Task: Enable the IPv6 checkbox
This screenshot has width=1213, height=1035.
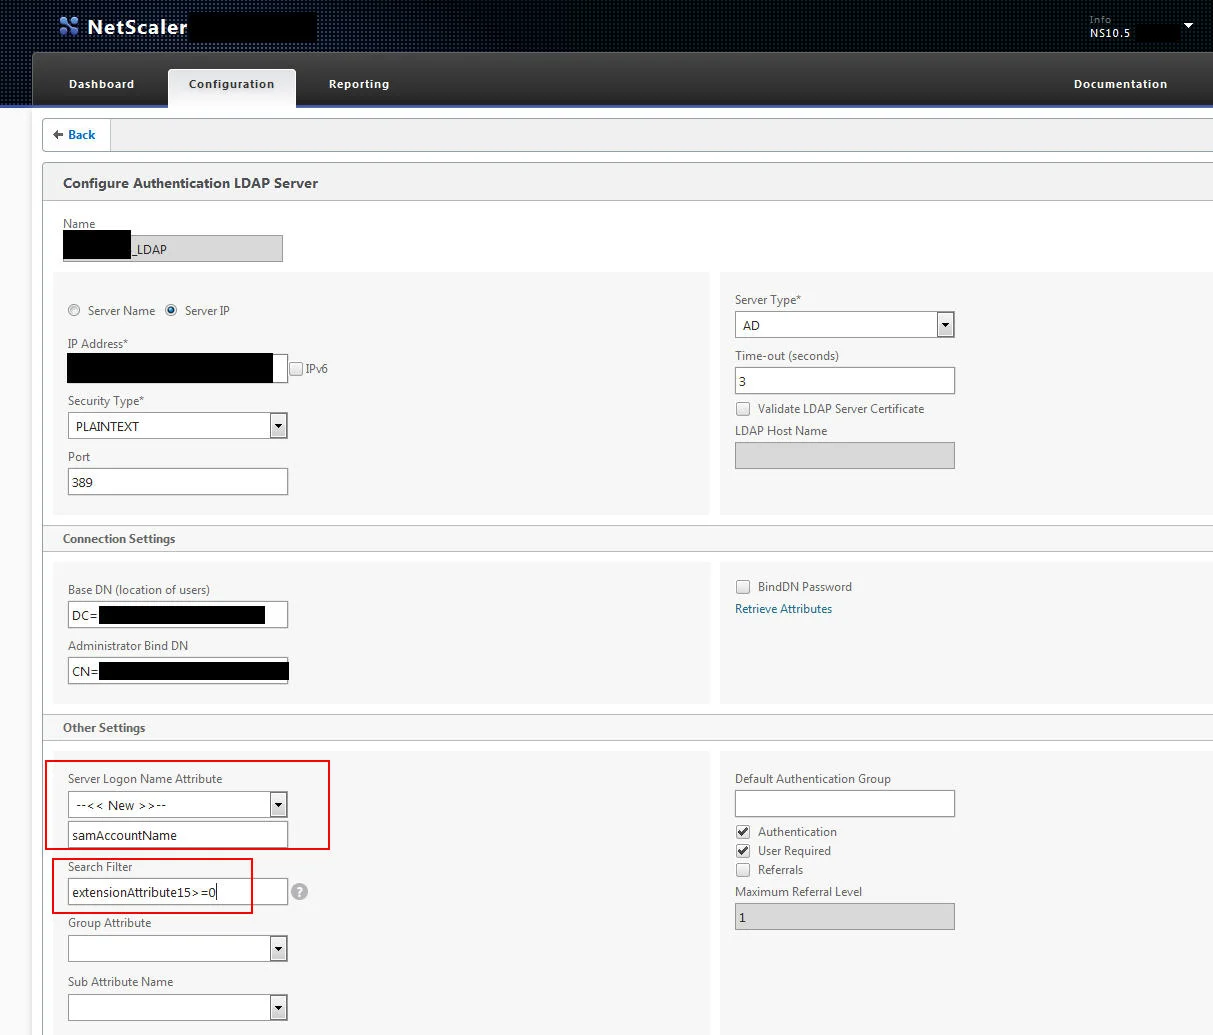Action: 296,368
